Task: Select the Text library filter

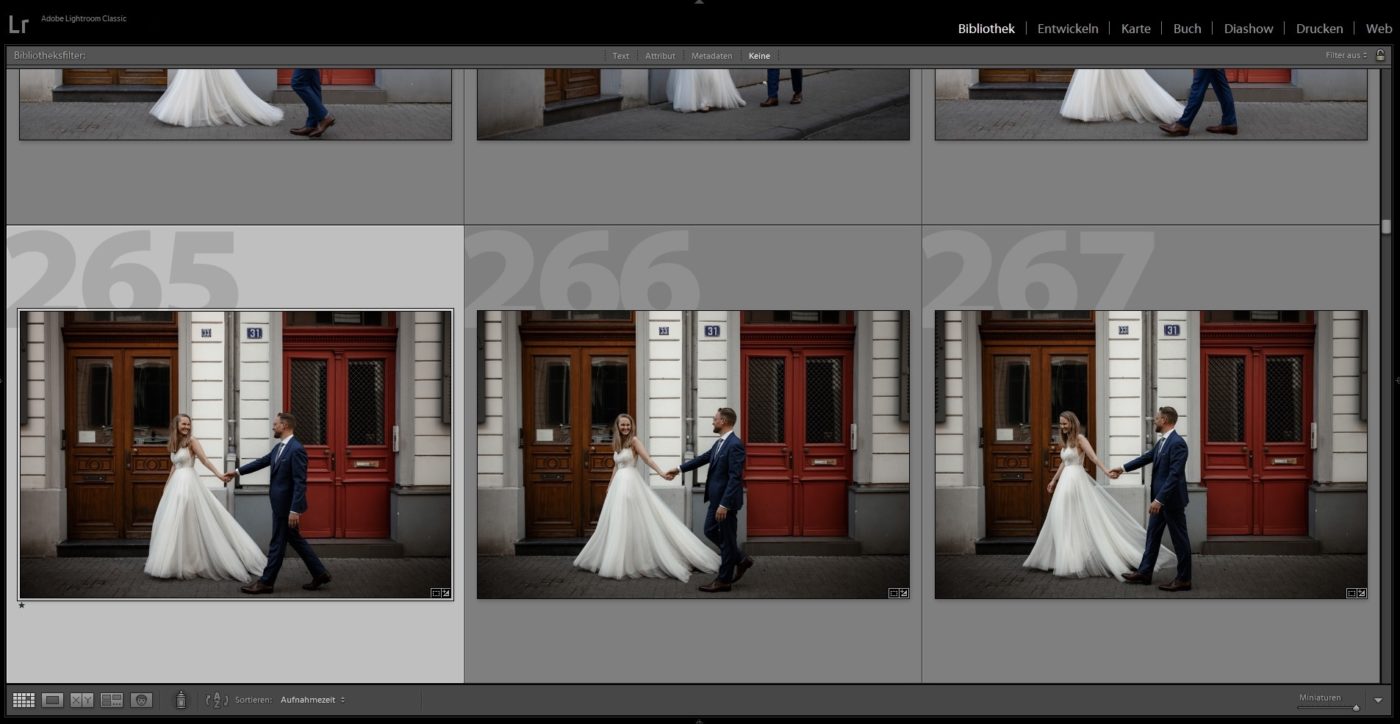Action: 621,56
